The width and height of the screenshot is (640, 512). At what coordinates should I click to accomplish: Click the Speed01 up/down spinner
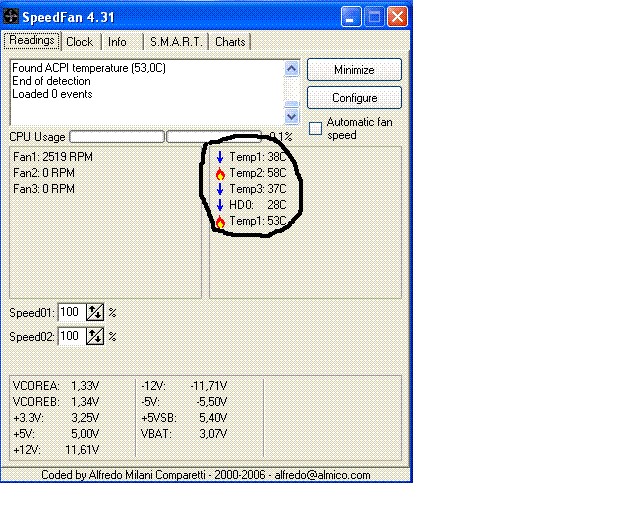[95, 313]
